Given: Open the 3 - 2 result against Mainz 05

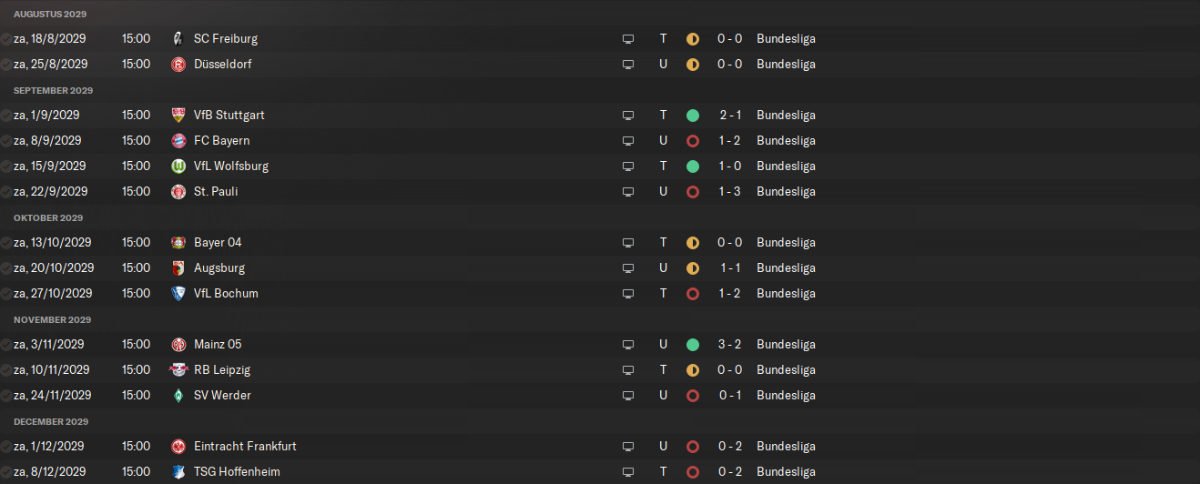Looking at the screenshot, I should pyautogui.click(x=729, y=345).
